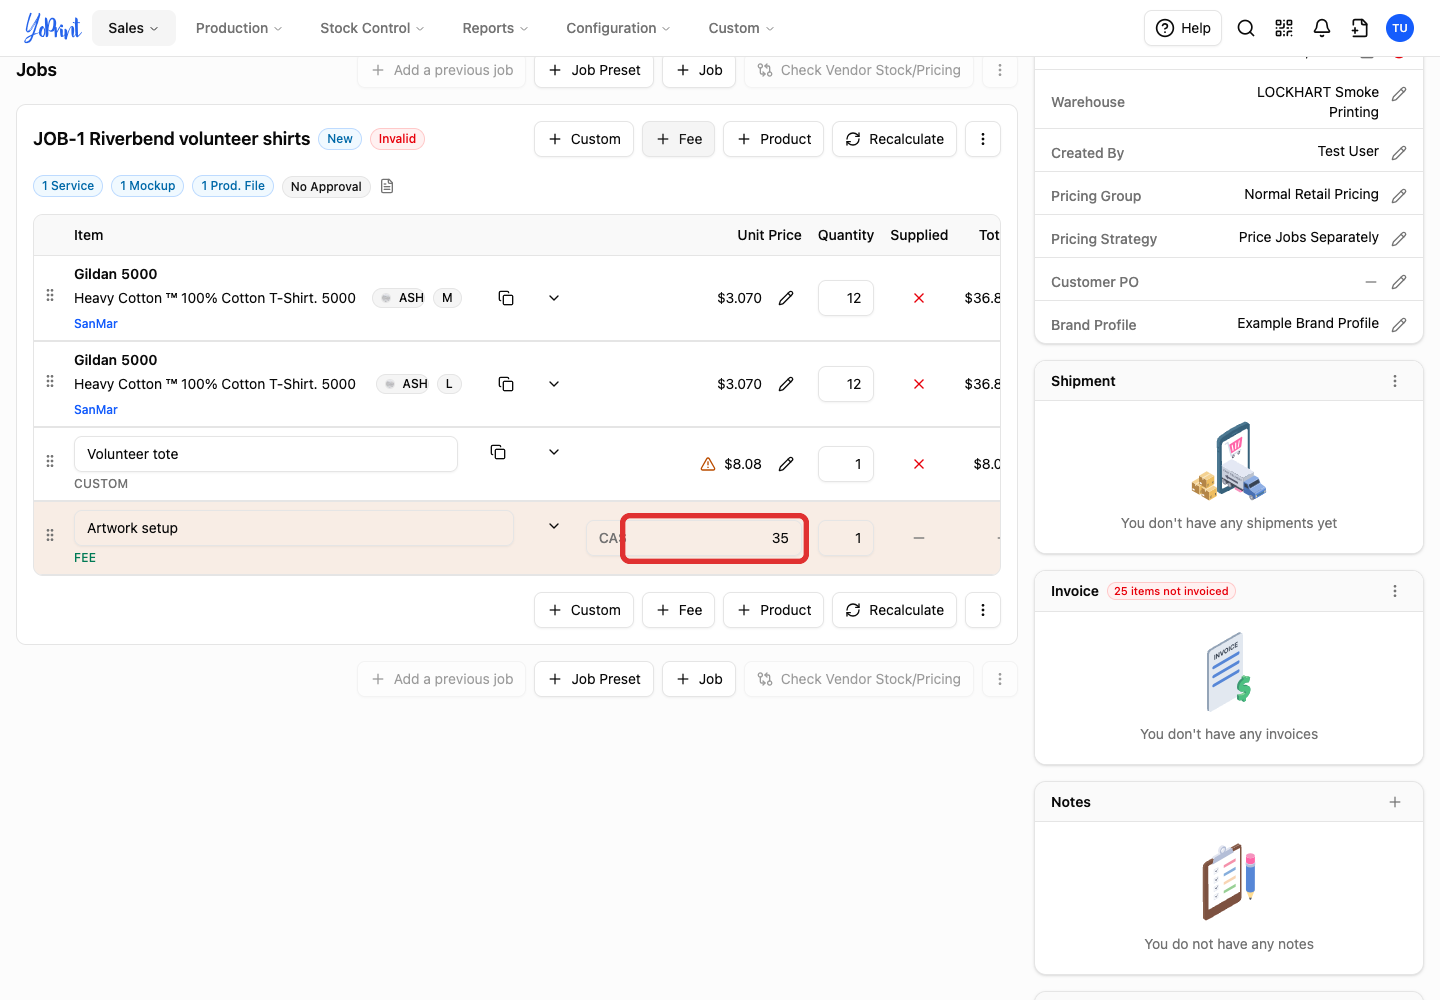Click the 1 Service tag

[x=68, y=186]
